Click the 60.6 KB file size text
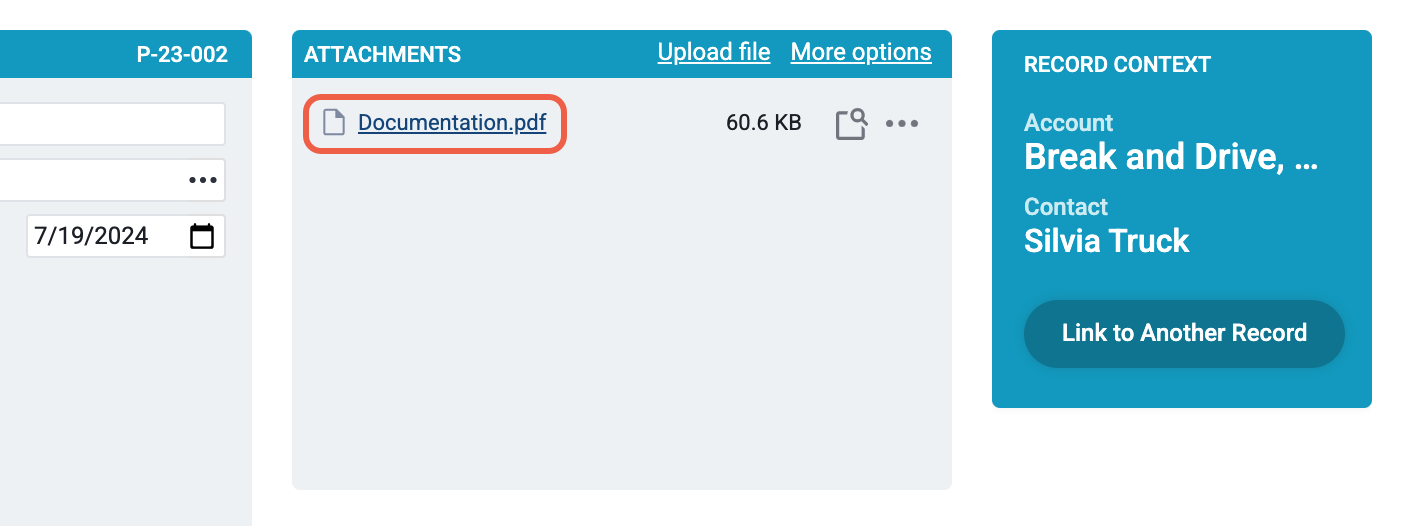The width and height of the screenshot is (1408, 526). (764, 123)
